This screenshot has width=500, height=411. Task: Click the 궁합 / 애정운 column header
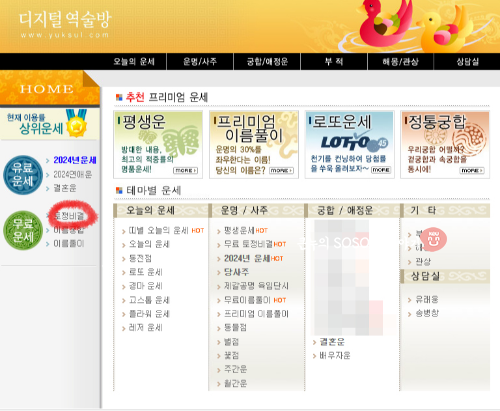click(352, 210)
